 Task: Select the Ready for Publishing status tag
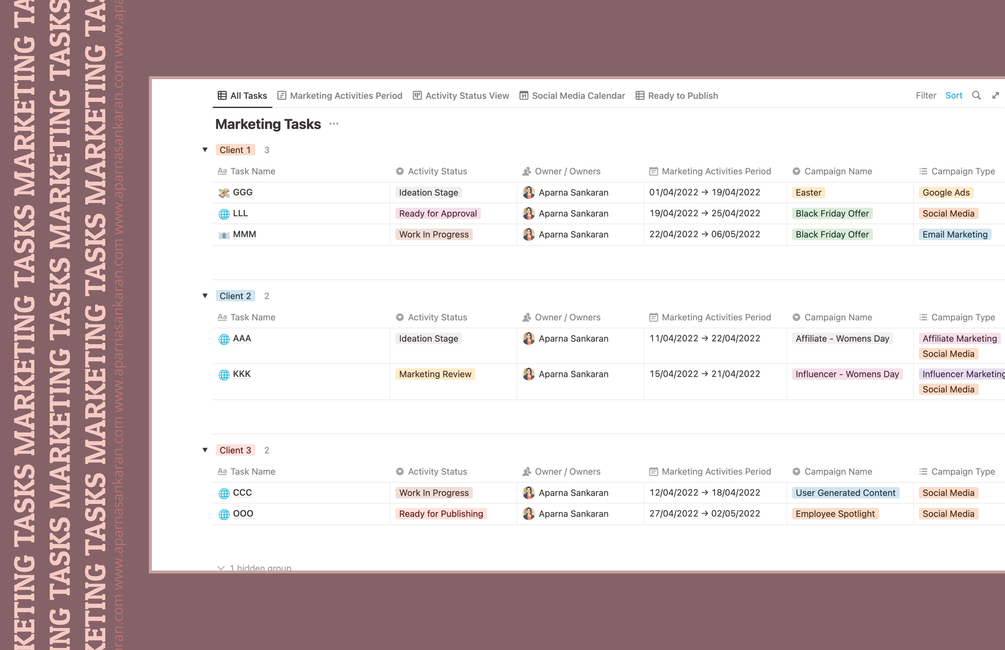441,514
